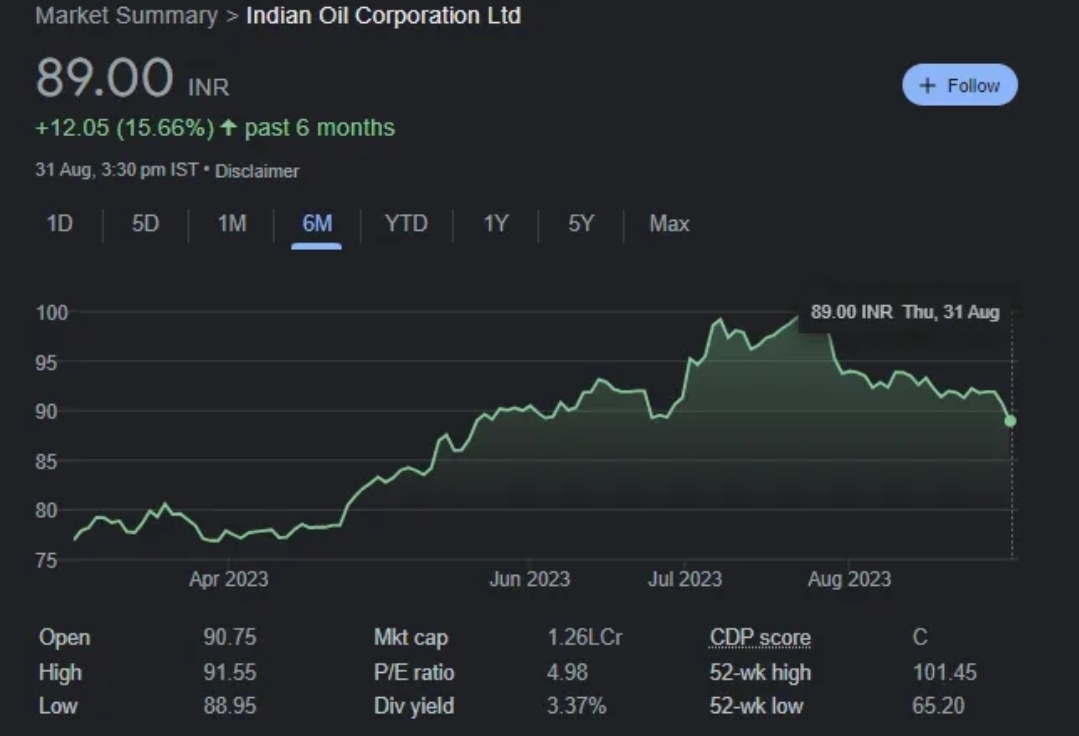Screen dimensions: 1079x736
Task: Open the Market Summary breadcrumb link
Action: point(126,16)
